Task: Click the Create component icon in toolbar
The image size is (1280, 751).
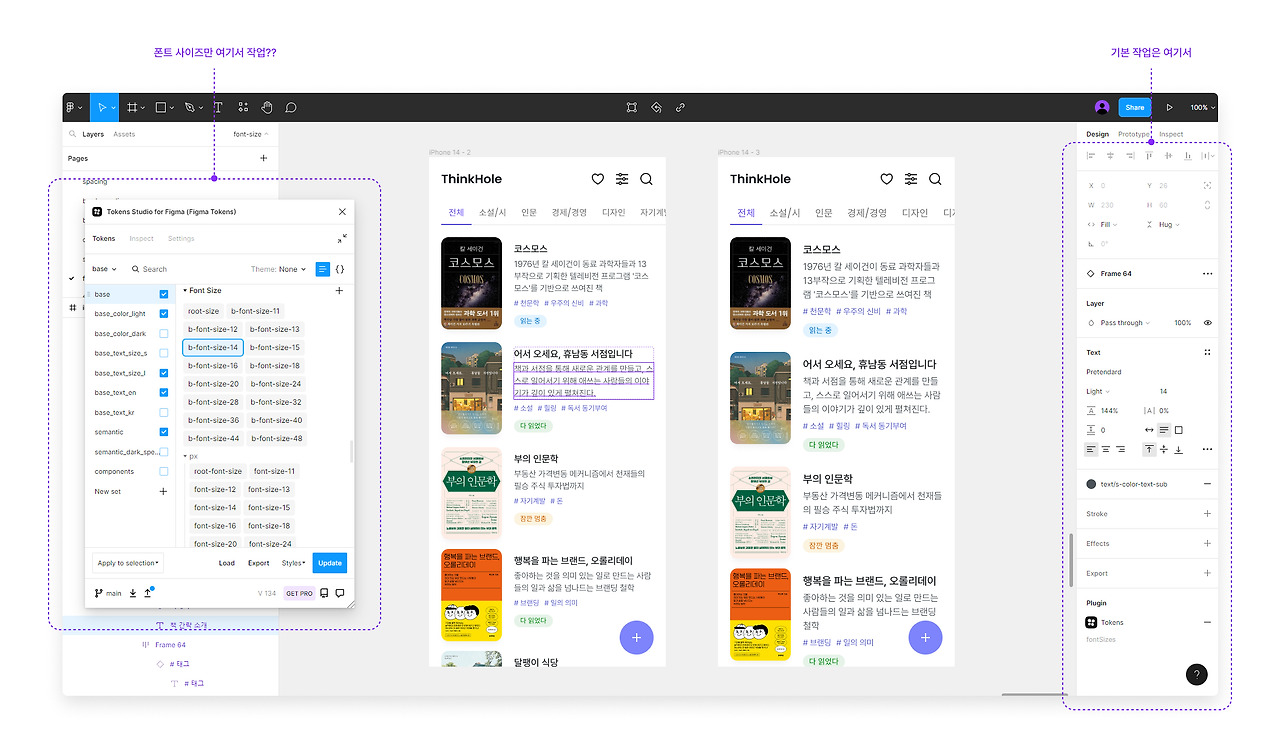Action: [x=657, y=107]
